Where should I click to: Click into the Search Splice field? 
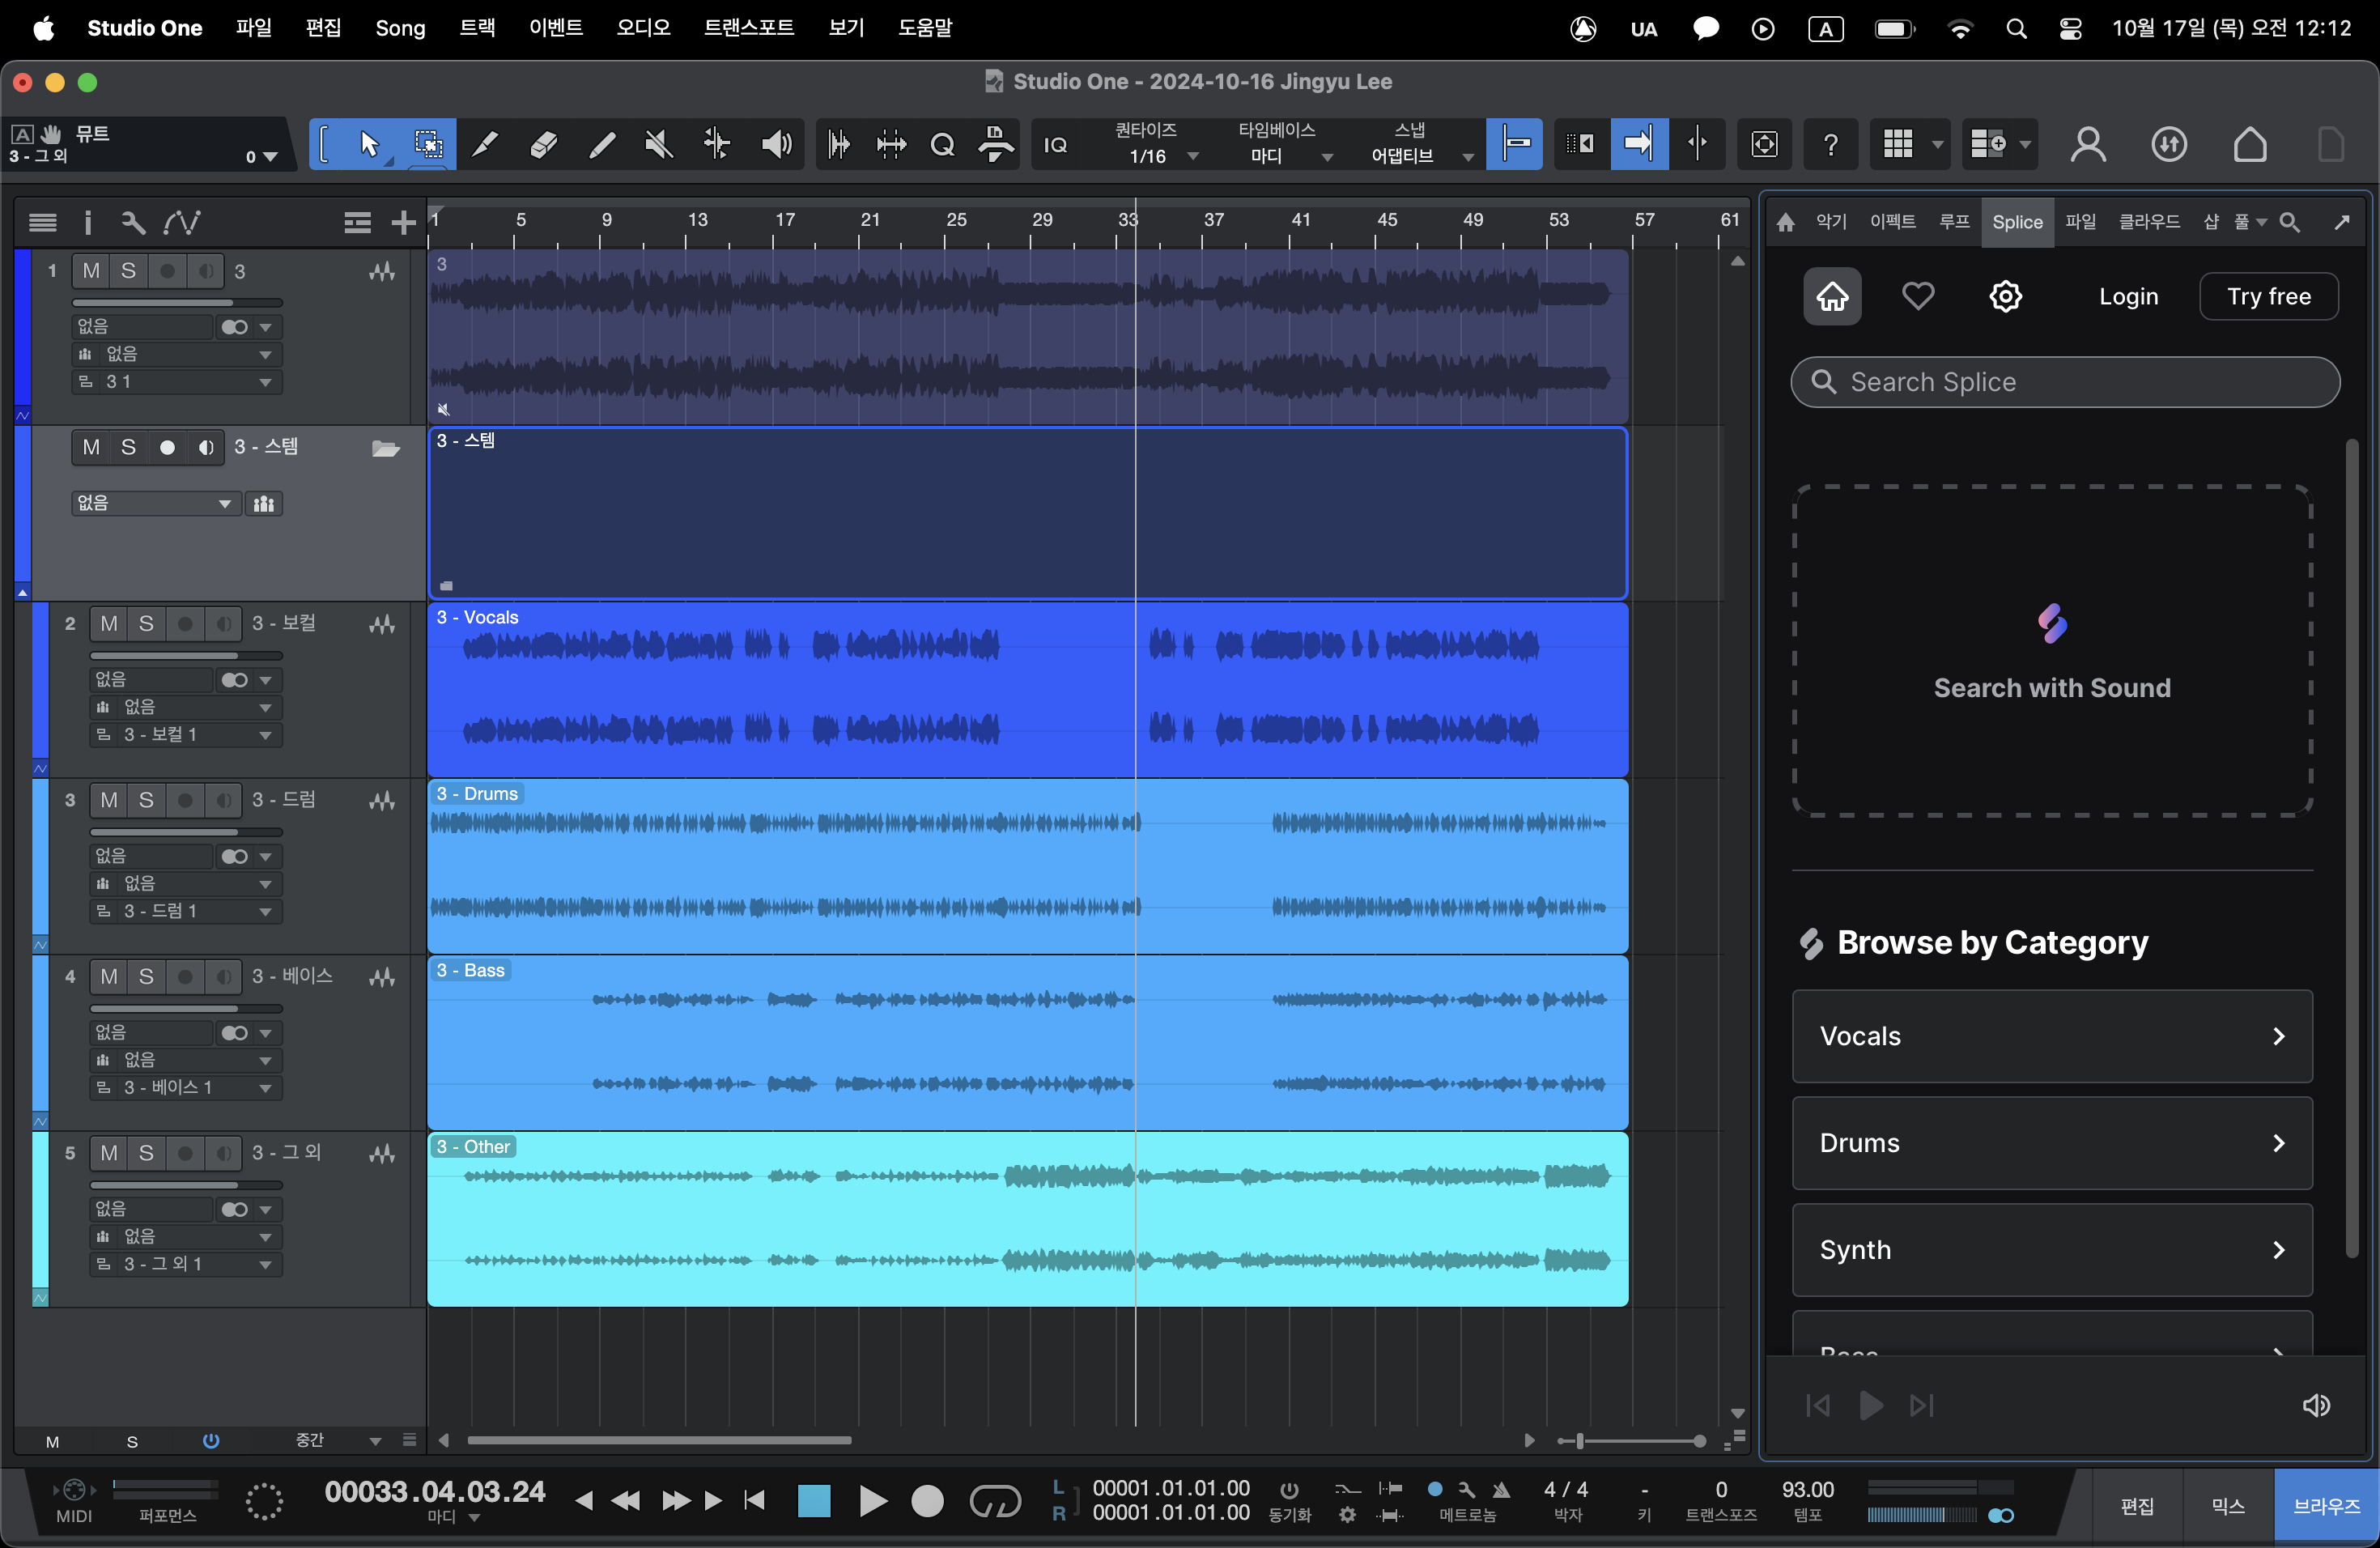2065,382
